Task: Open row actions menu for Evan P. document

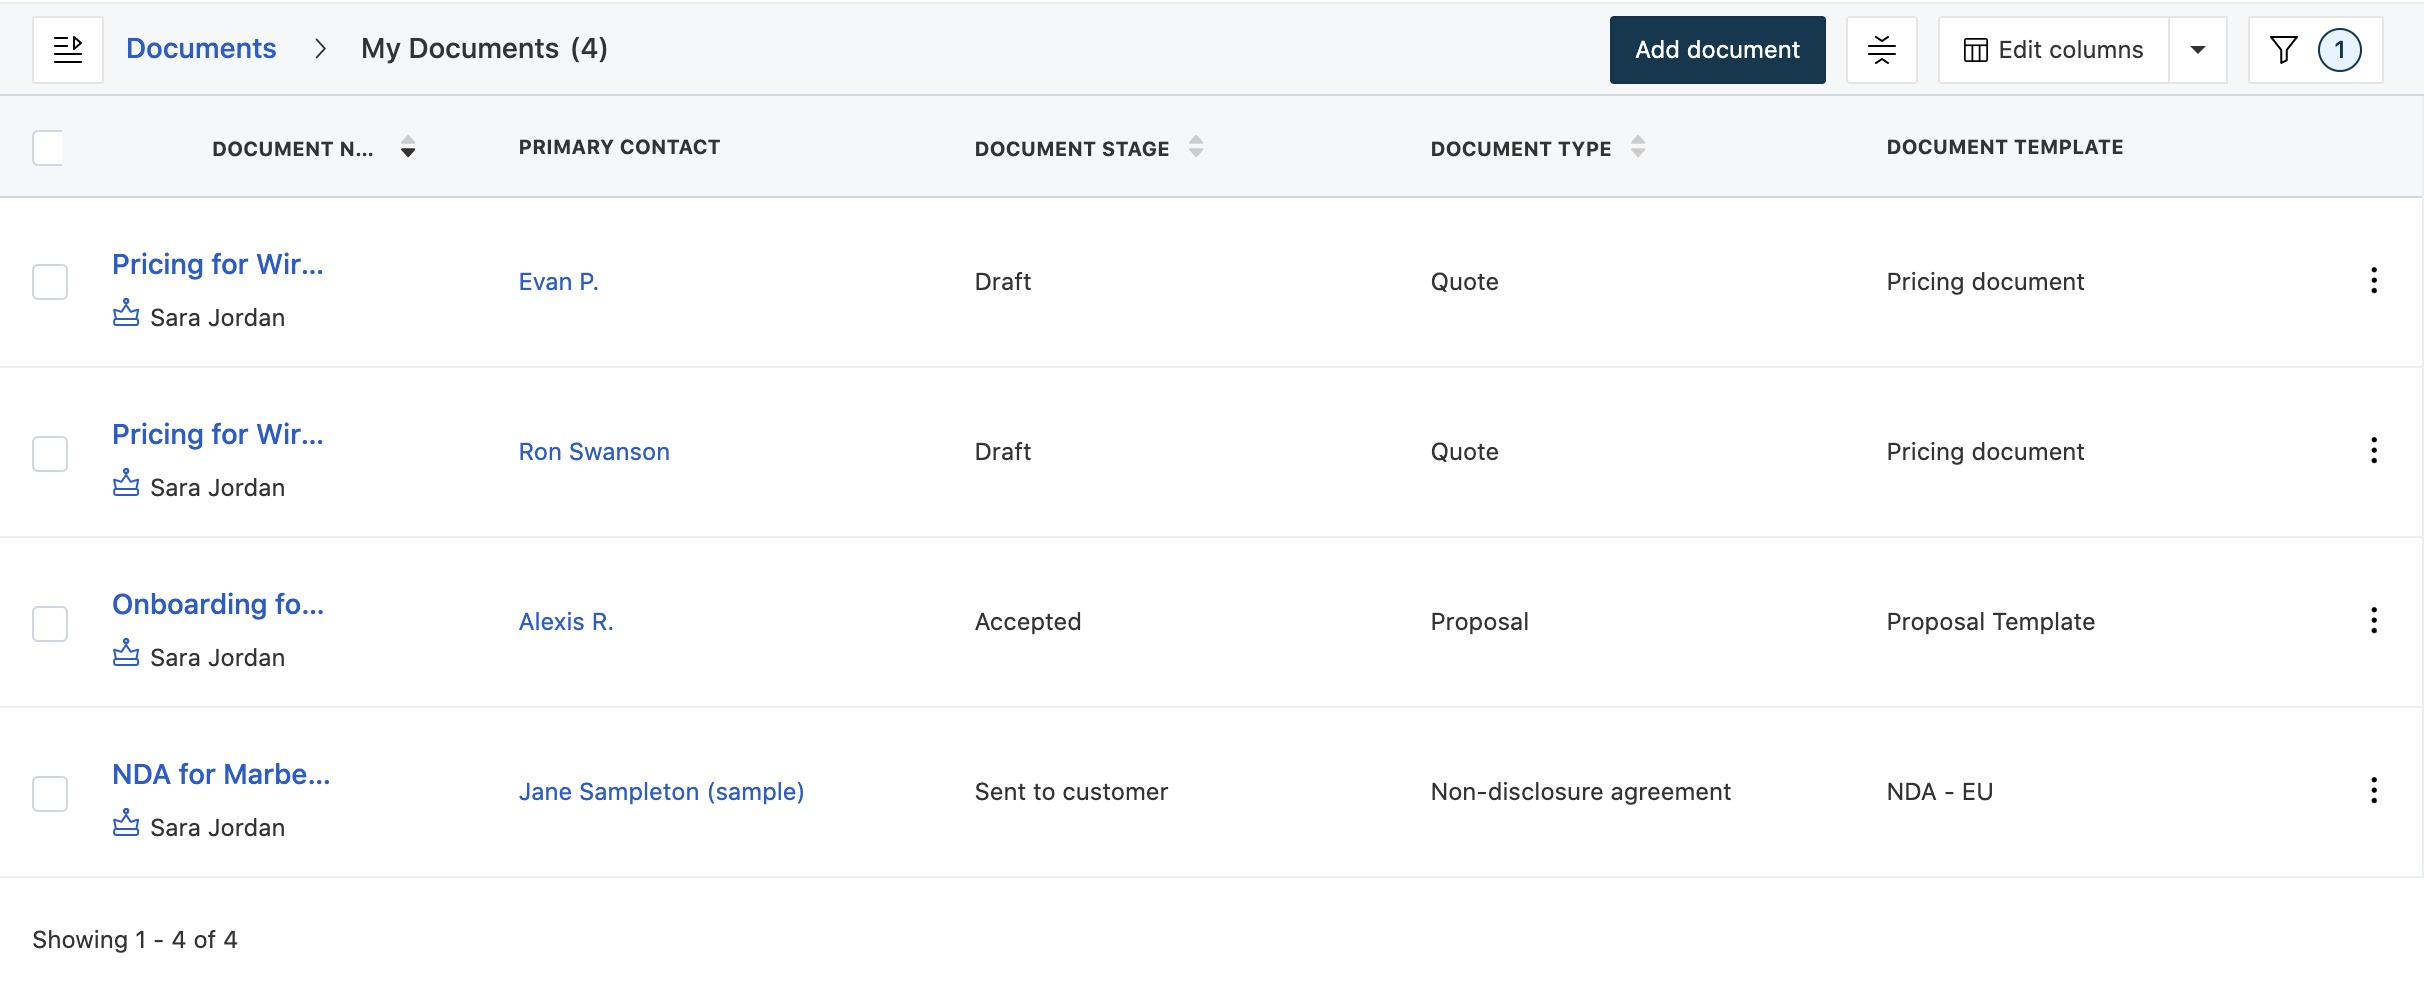Action: (2373, 281)
